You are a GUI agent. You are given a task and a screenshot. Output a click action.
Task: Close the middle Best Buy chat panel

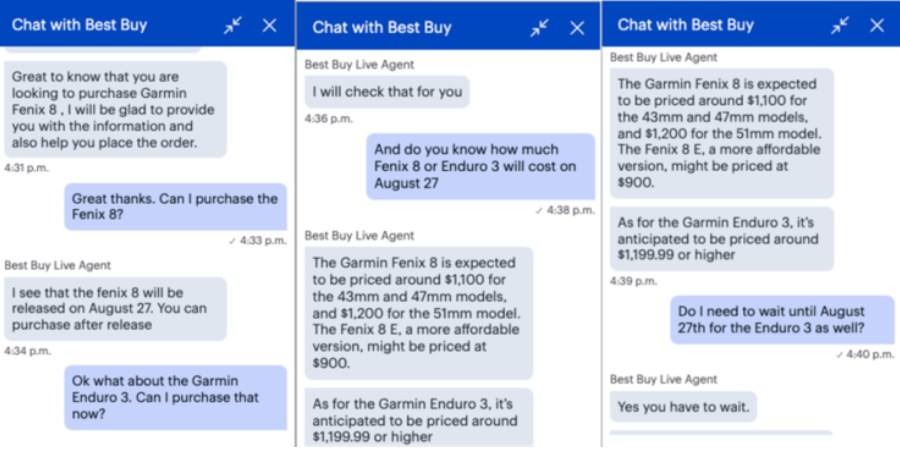click(x=577, y=28)
